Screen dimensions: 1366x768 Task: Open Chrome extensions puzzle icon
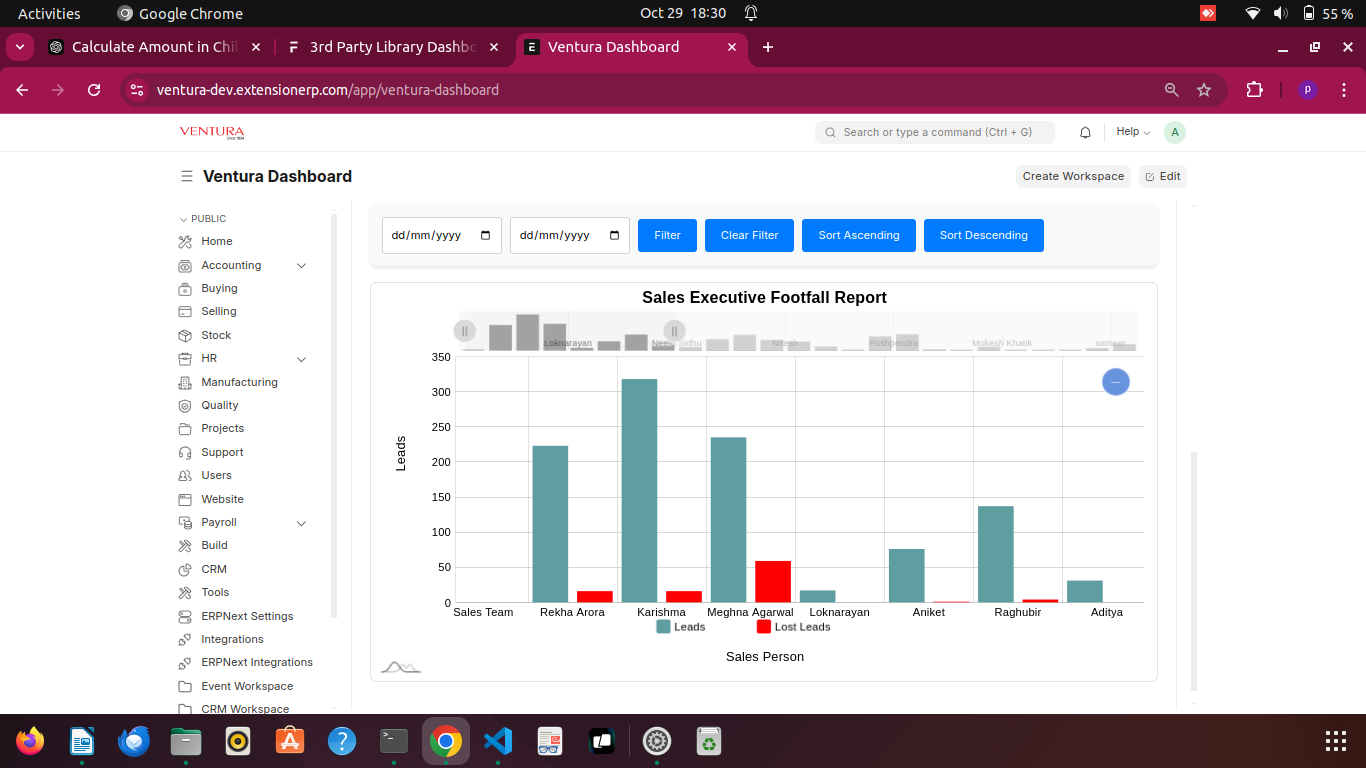coord(1255,90)
